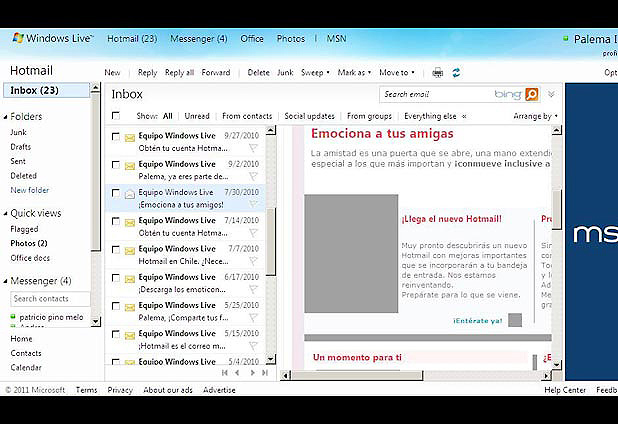Flag the 5/25/2010 Comparte tus f email
This screenshot has height=424, width=618.
pos(253,317)
